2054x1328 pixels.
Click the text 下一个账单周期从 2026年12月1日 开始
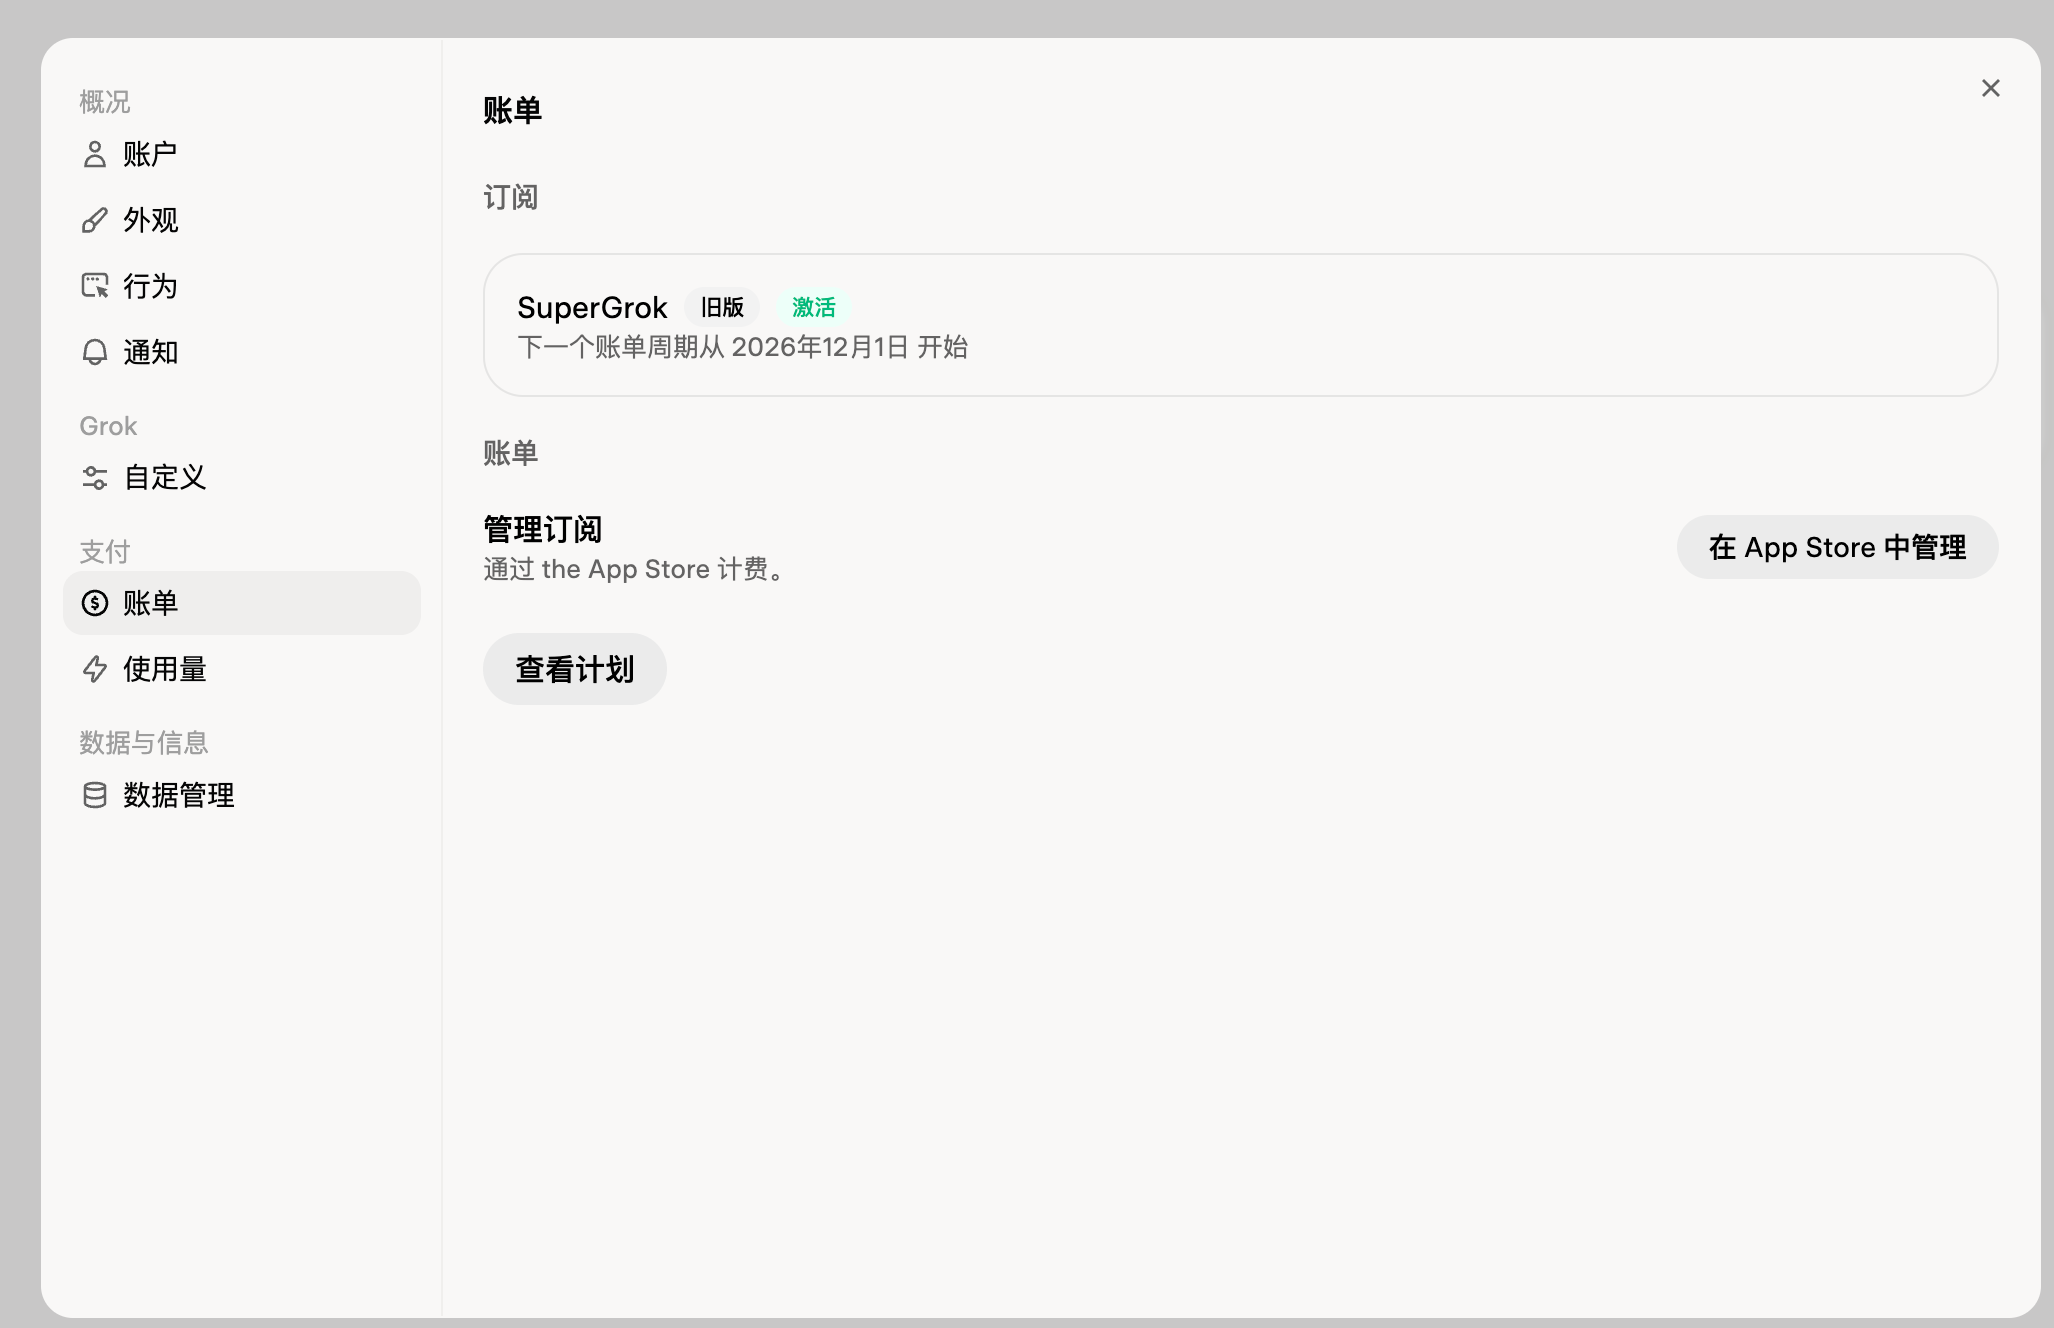[x=742, y=347]
